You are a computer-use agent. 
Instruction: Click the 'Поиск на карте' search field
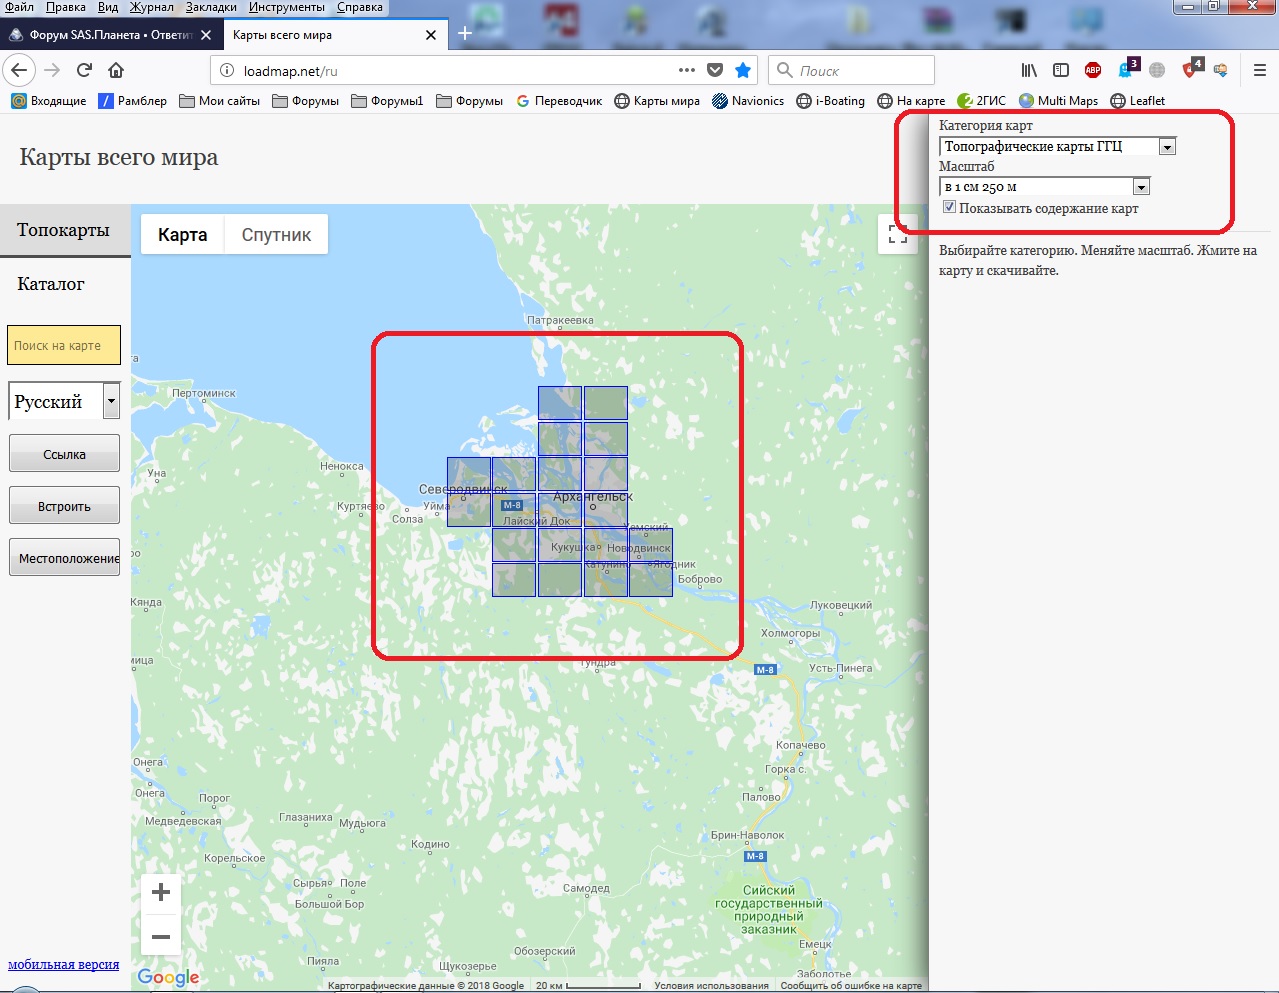(64, 345)
